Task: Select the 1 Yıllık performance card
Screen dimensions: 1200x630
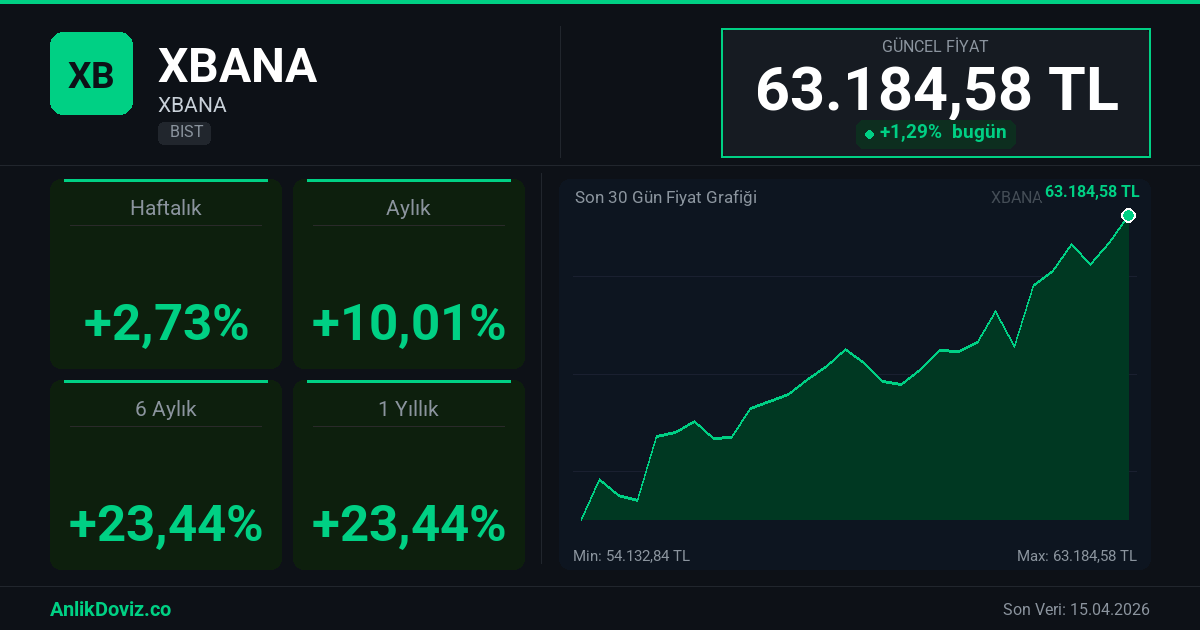Action: coord(408,475)
